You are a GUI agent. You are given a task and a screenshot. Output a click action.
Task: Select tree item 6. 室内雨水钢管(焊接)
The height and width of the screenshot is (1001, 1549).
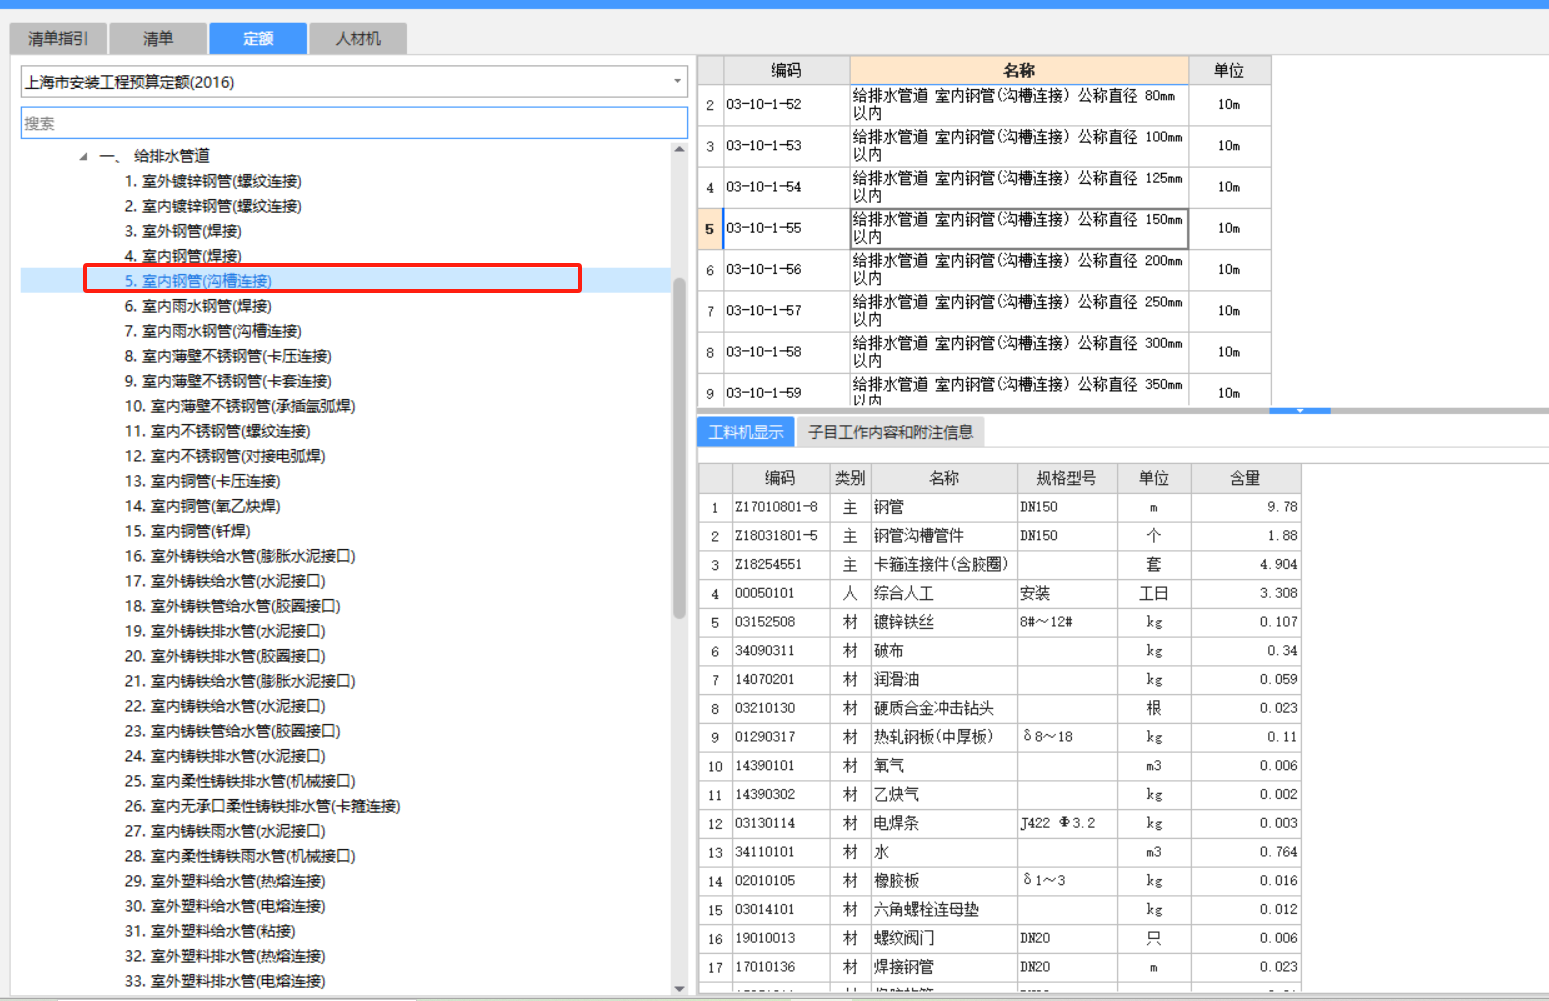tap(198, 306)
